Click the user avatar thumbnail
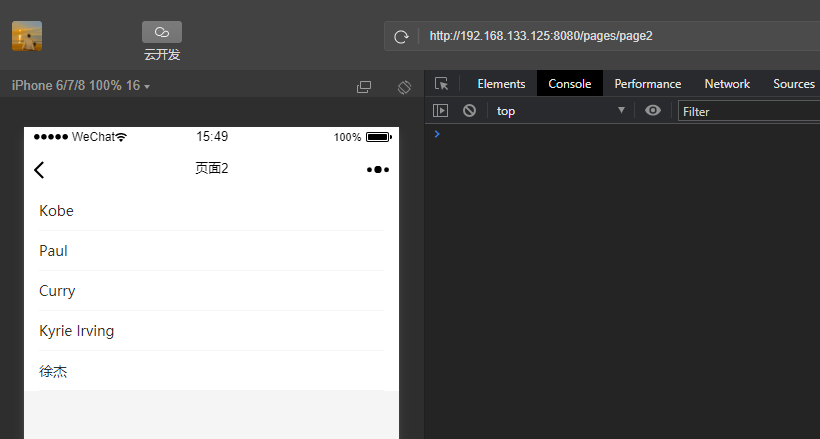Viewport: 820px width, 439px height. (27, 36)
